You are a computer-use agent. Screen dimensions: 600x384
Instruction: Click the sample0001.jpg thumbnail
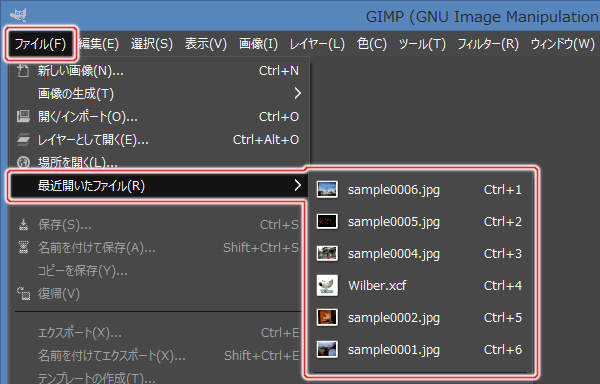coord(327,349)
